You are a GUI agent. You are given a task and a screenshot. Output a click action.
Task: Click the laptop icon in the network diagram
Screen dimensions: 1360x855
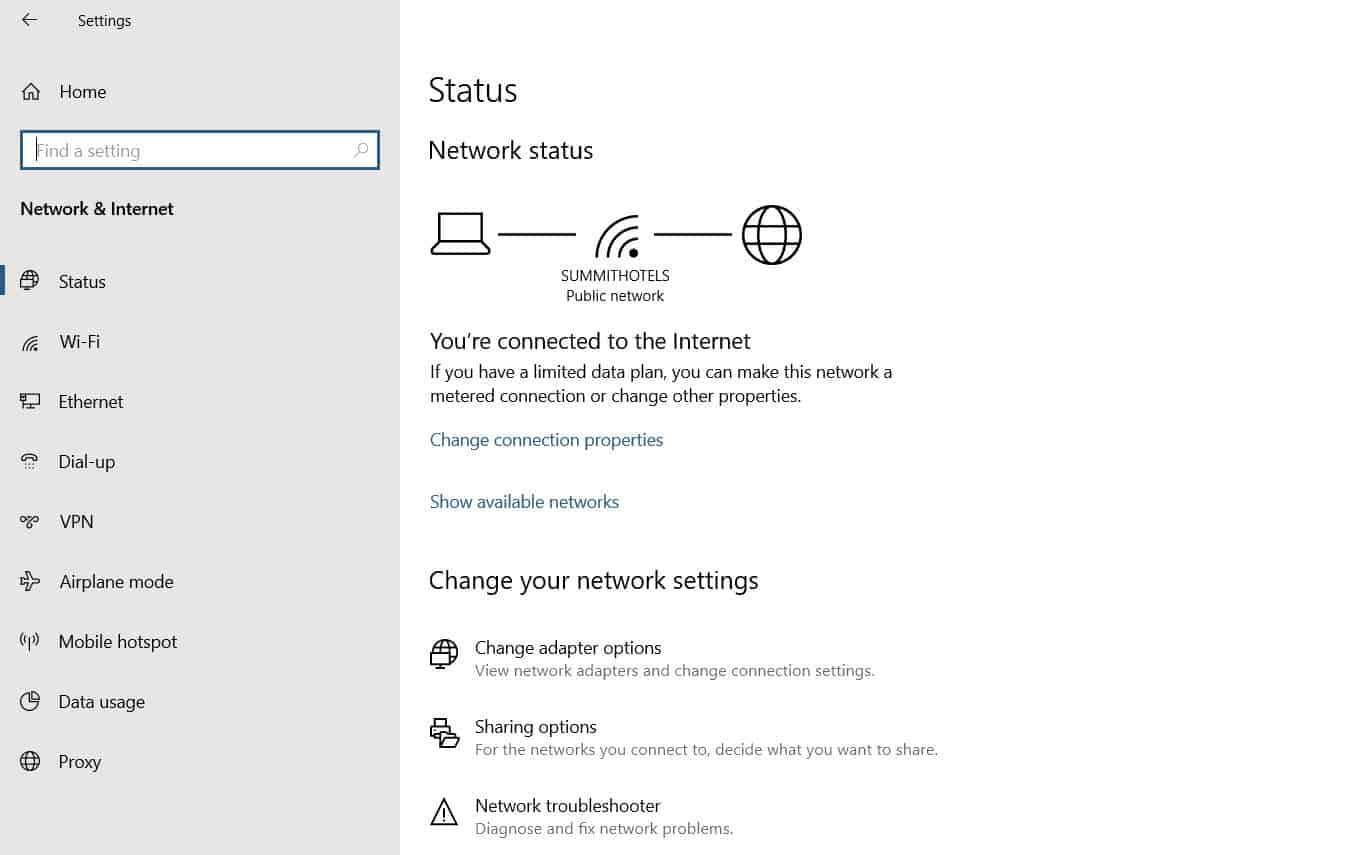pos(460,233)
